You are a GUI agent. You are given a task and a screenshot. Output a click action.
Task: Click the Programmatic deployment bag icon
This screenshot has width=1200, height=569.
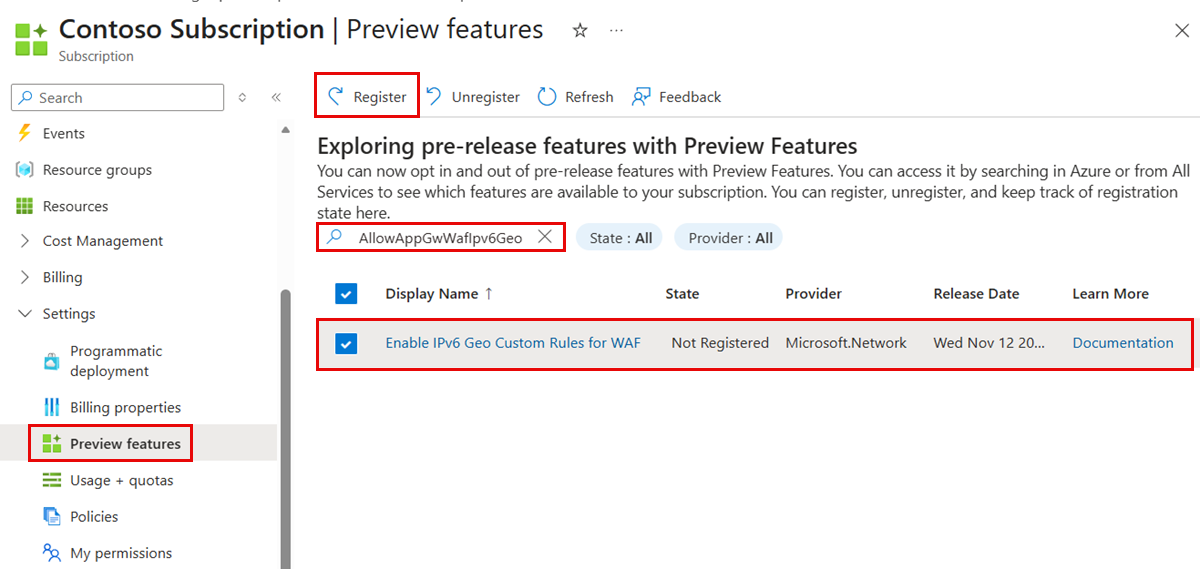[52, 361]
